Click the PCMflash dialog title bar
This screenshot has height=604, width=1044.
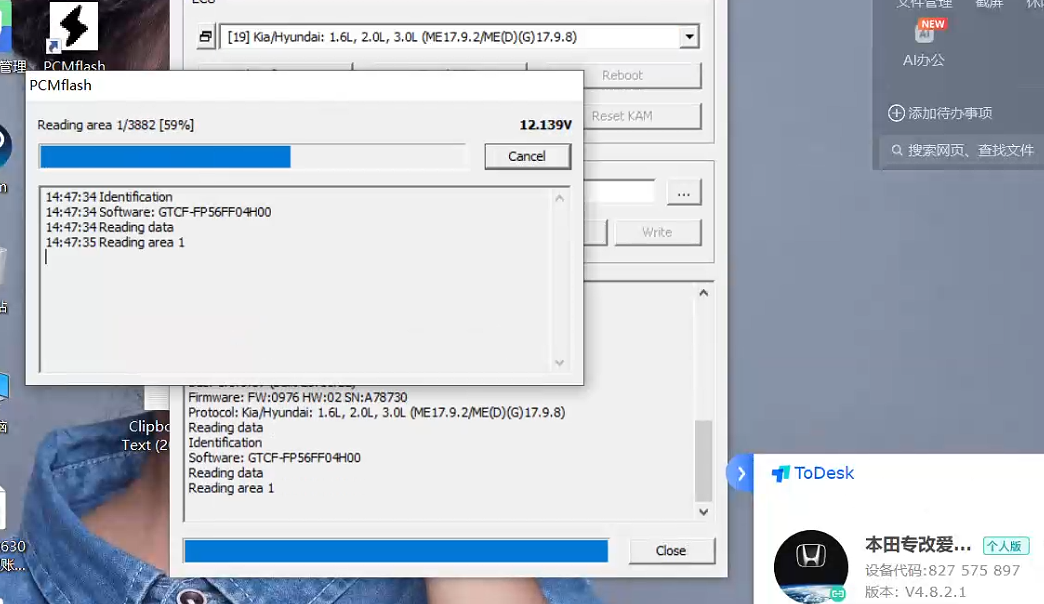click(x=304, y=85)
